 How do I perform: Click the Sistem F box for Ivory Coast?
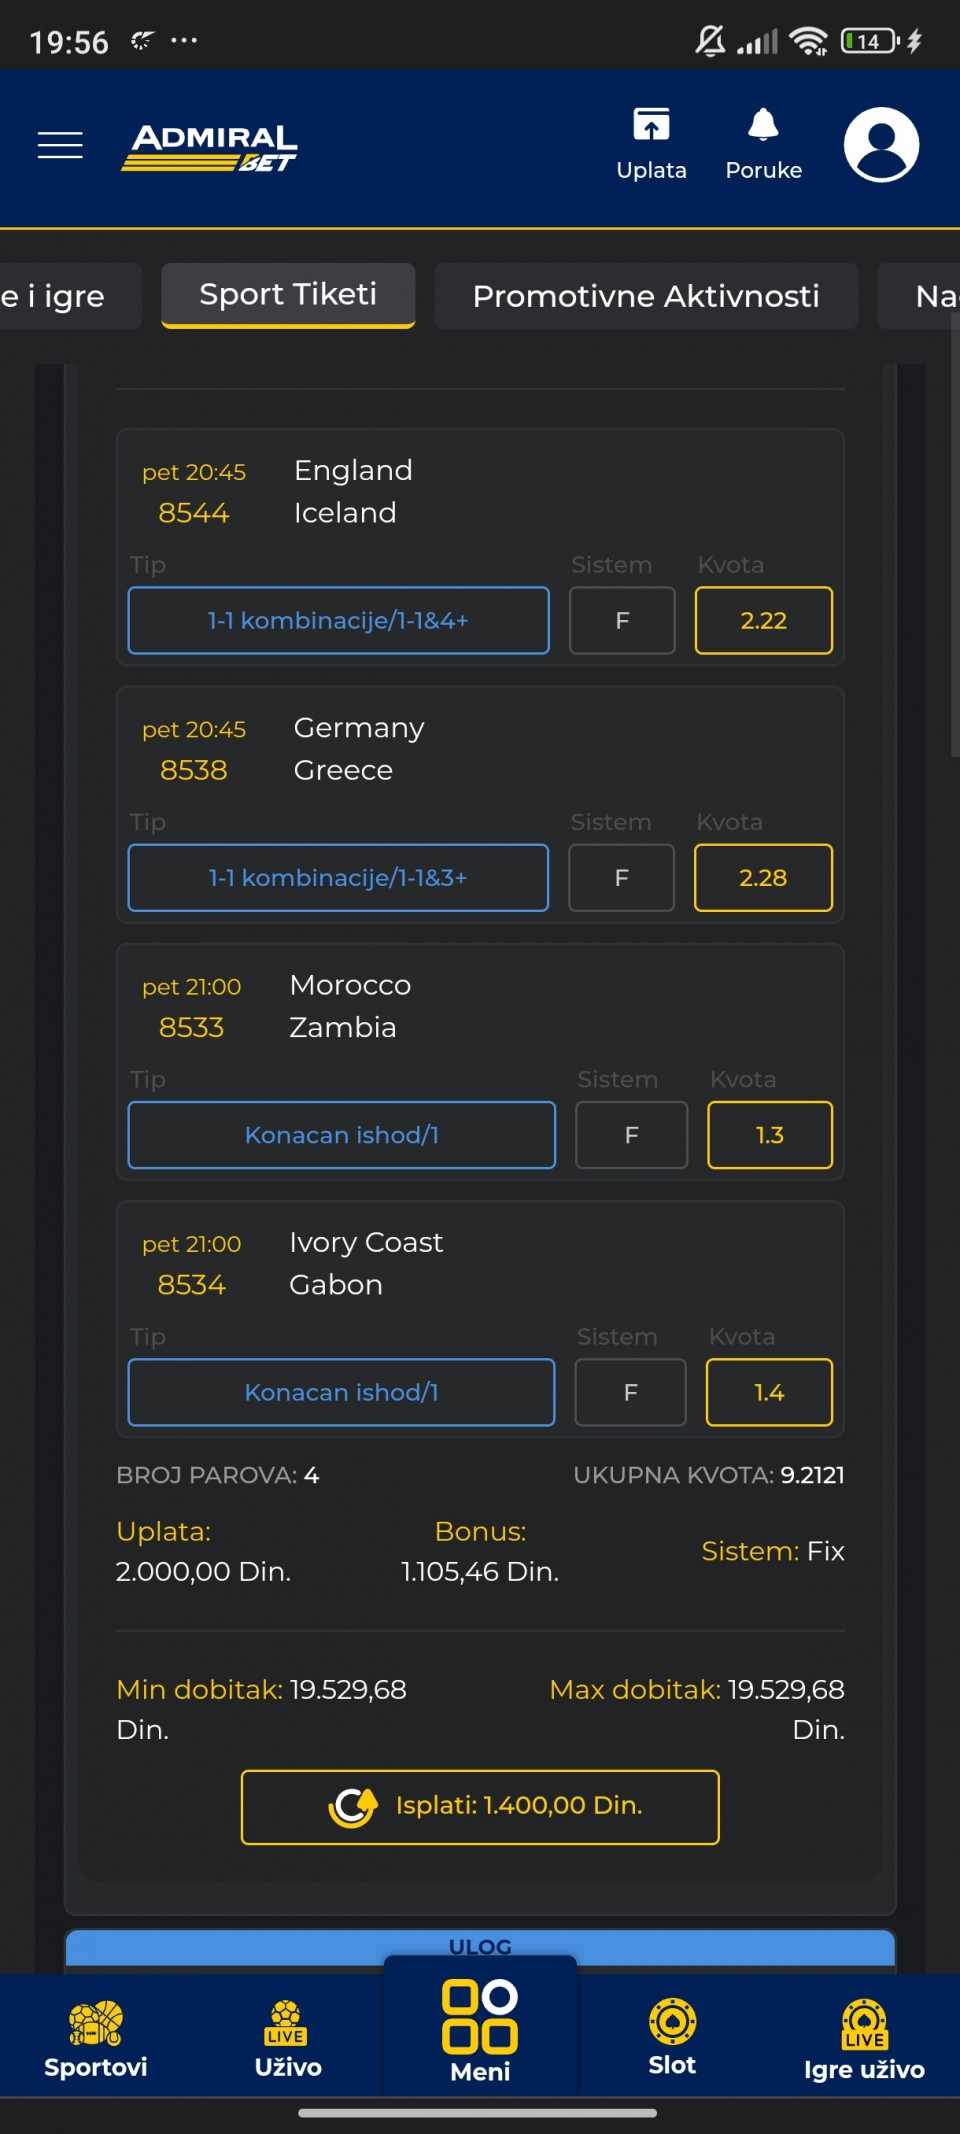point(630,1392)
